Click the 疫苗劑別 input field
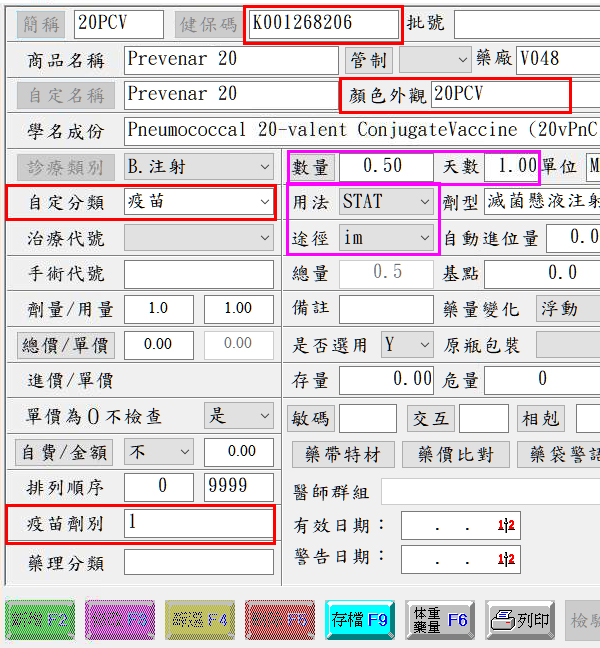Image resolution: width=600 pixels, height=648 pixels. (198, 523)
